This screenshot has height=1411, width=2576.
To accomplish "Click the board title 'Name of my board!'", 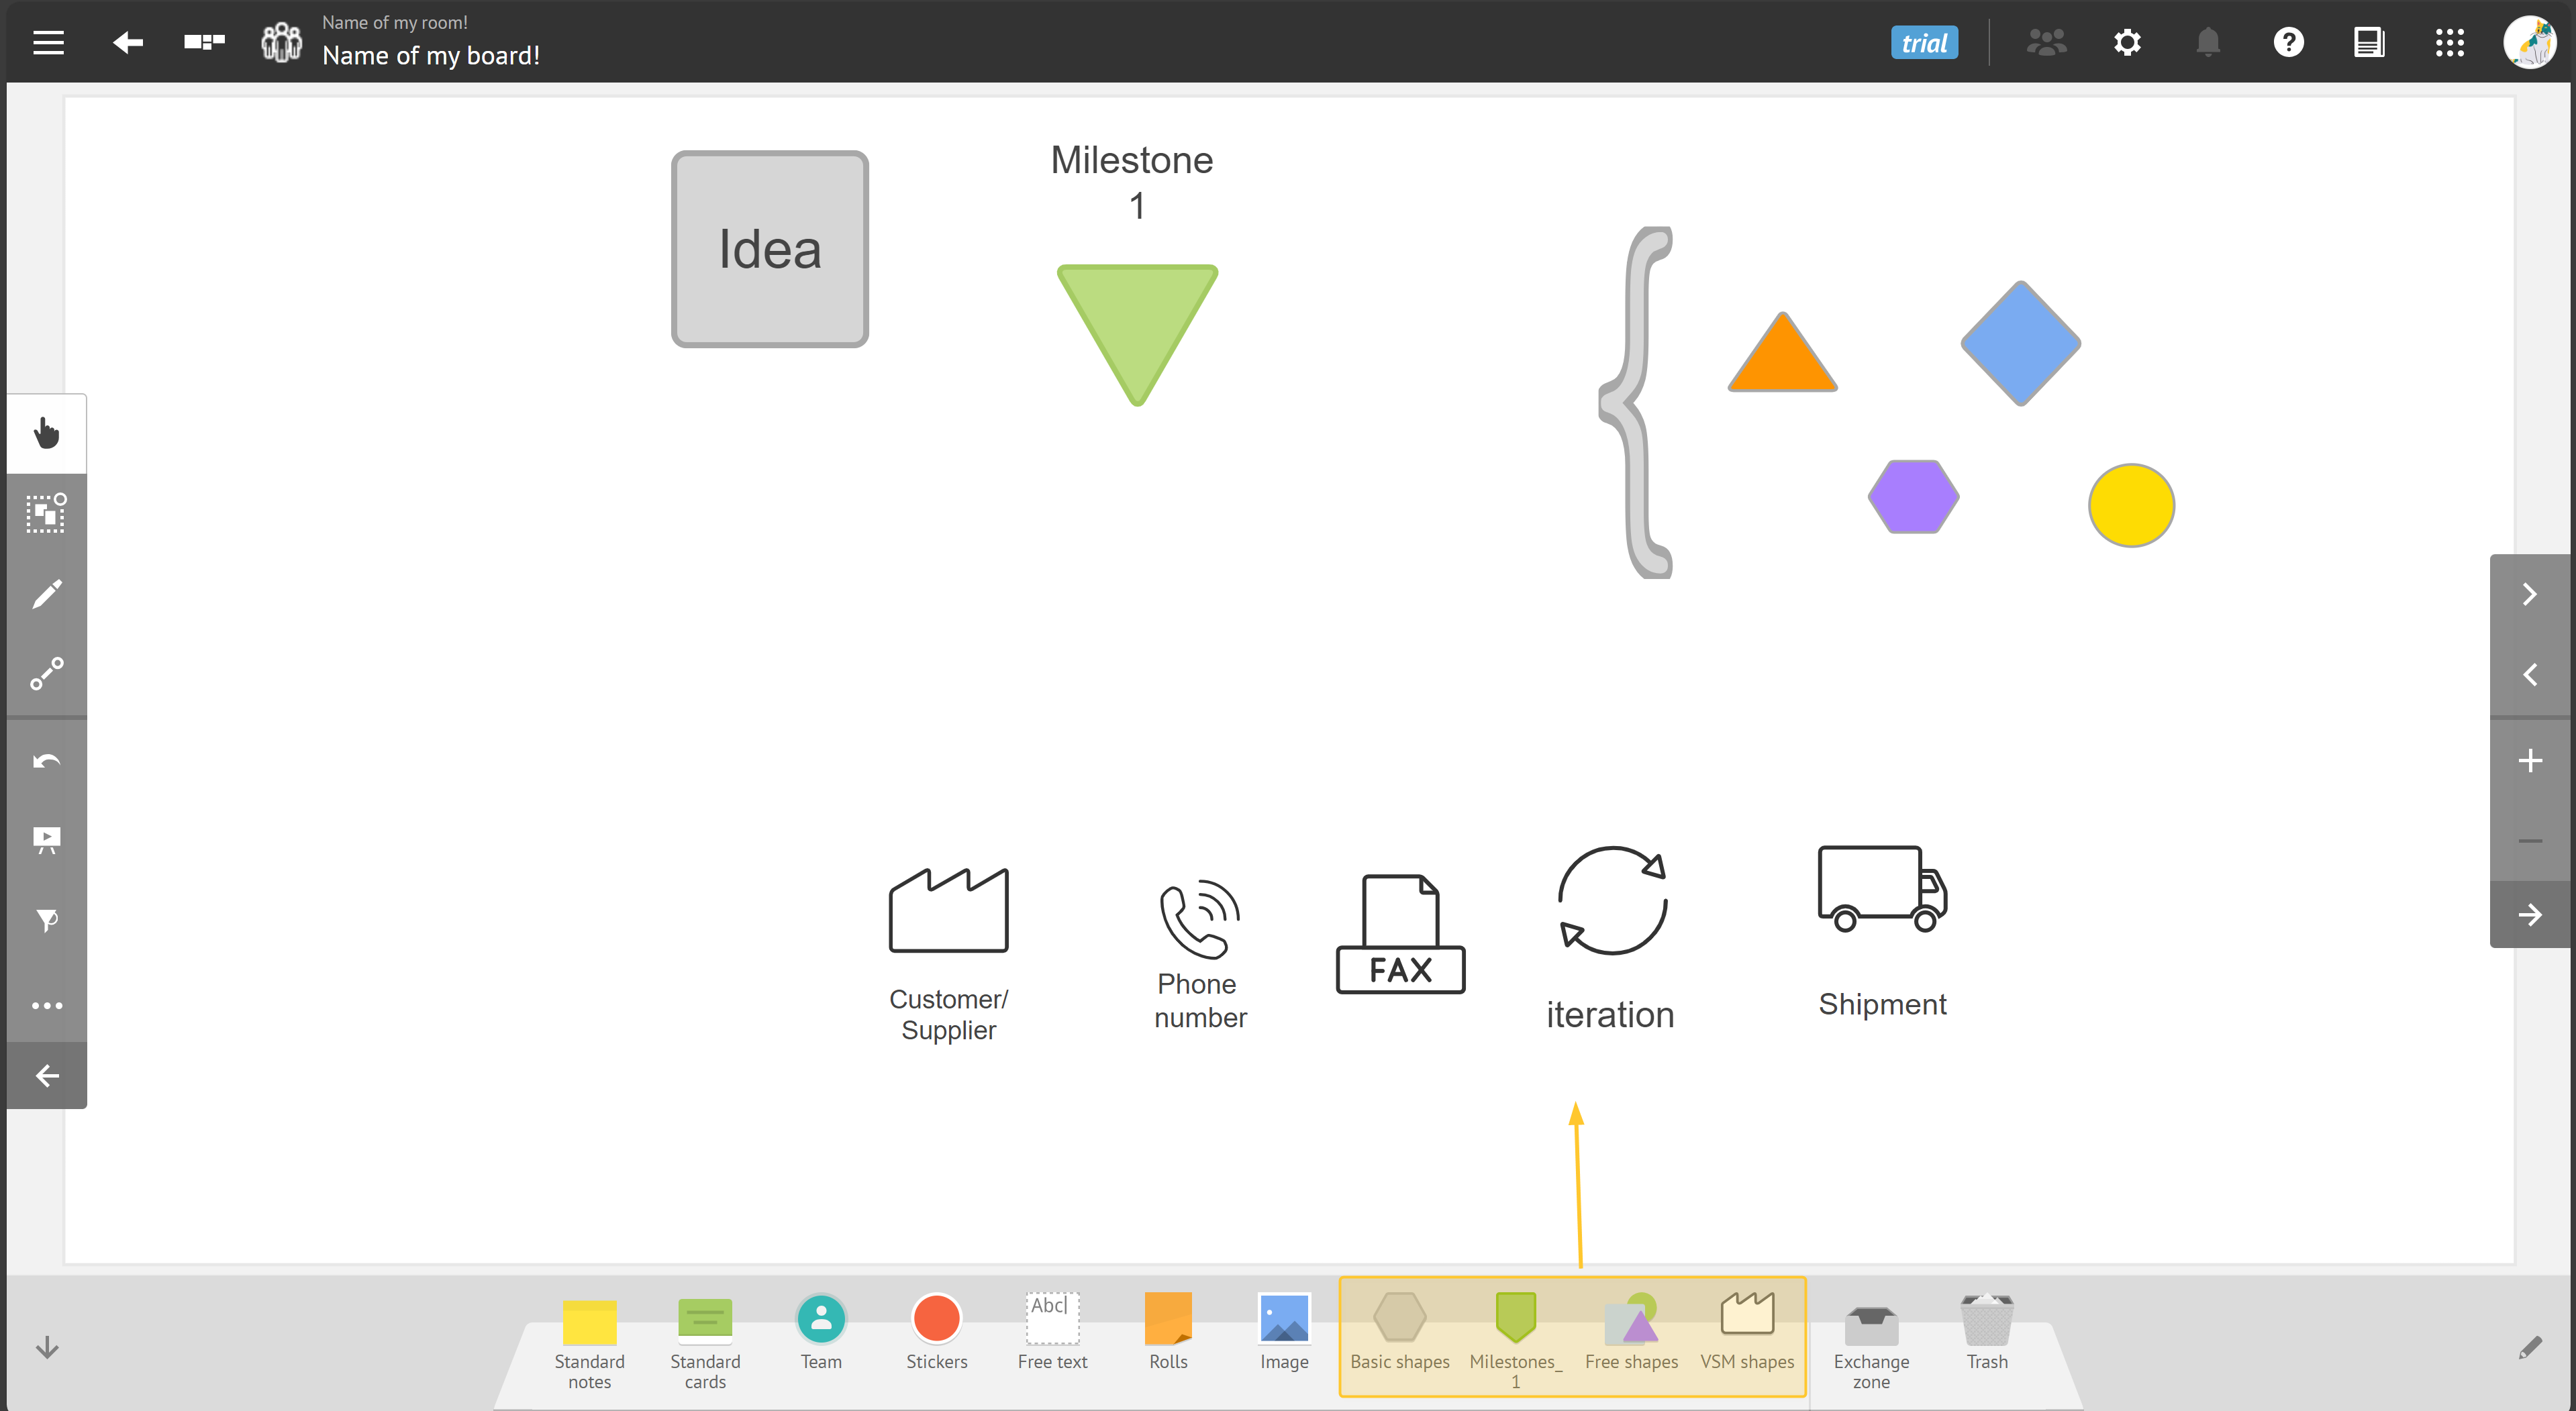I will [430, 56].
